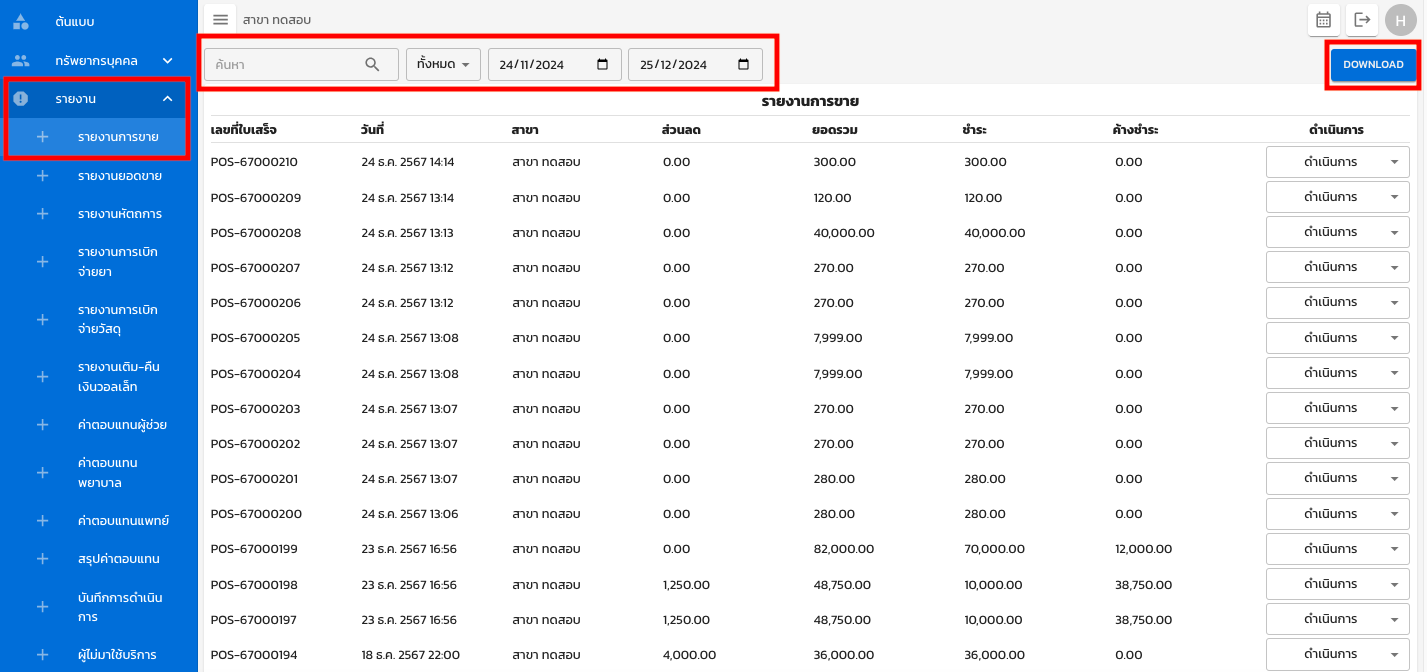Click plus icon beside ค่าตอบแทนผู้ช่วย
Viewport: 1427px width, 672px height.
[42, 425]
